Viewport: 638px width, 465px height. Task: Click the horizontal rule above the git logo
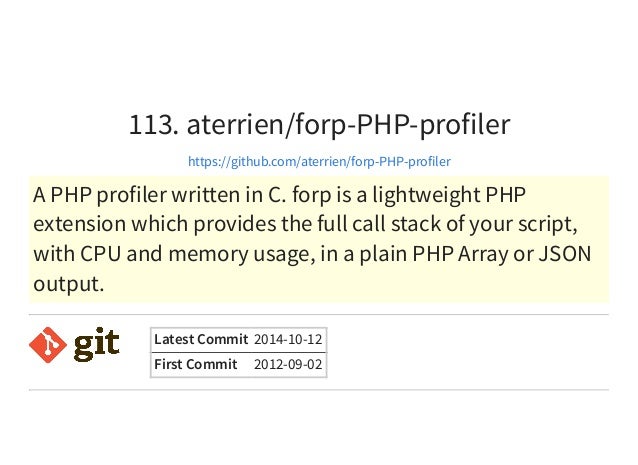pyautogui.click(x=319, y=314)
